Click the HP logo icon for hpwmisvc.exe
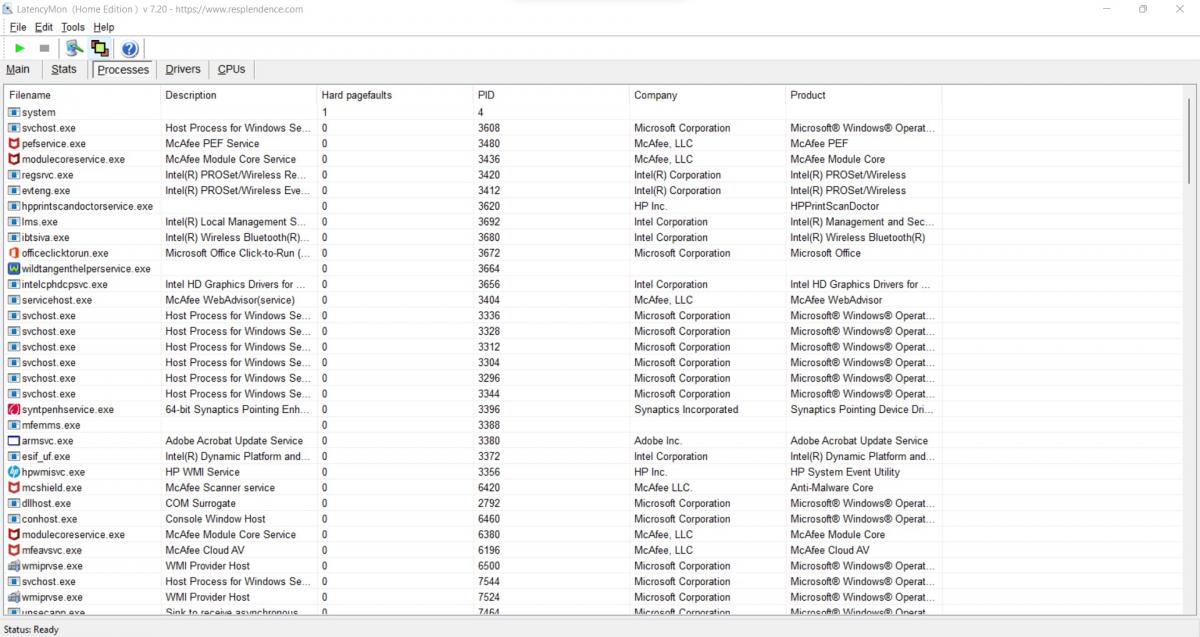 14,472
